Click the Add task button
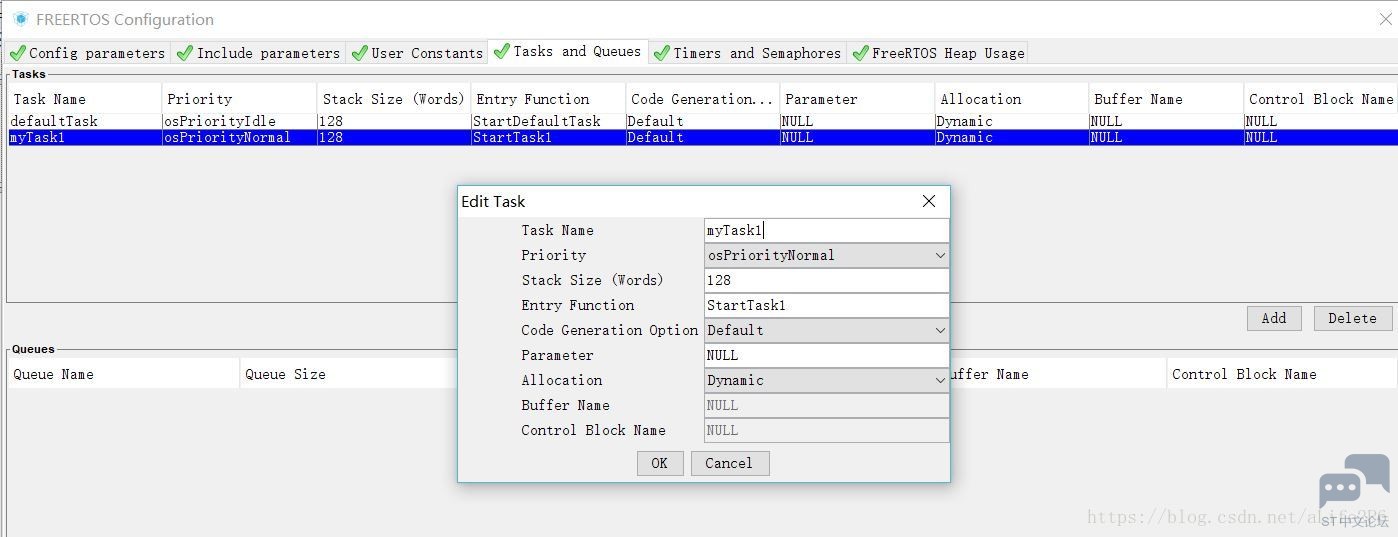The width and height of the screenshot is (1398, 537). [1274, 318]
